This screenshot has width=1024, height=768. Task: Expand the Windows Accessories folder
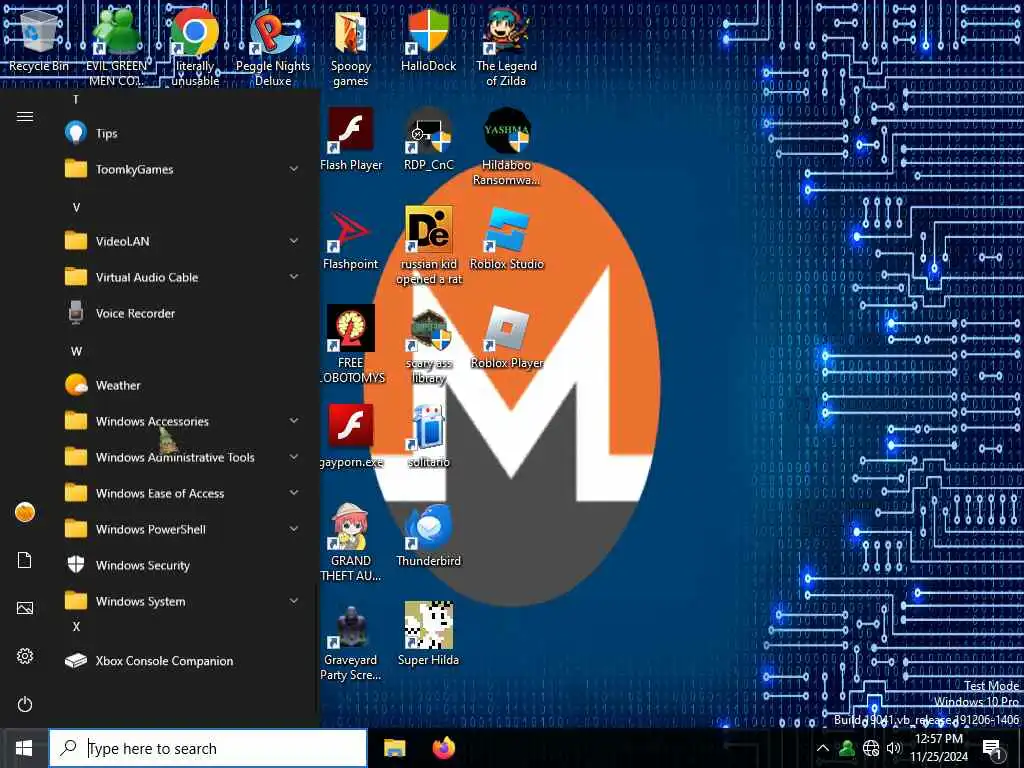[x=183, y=421]
